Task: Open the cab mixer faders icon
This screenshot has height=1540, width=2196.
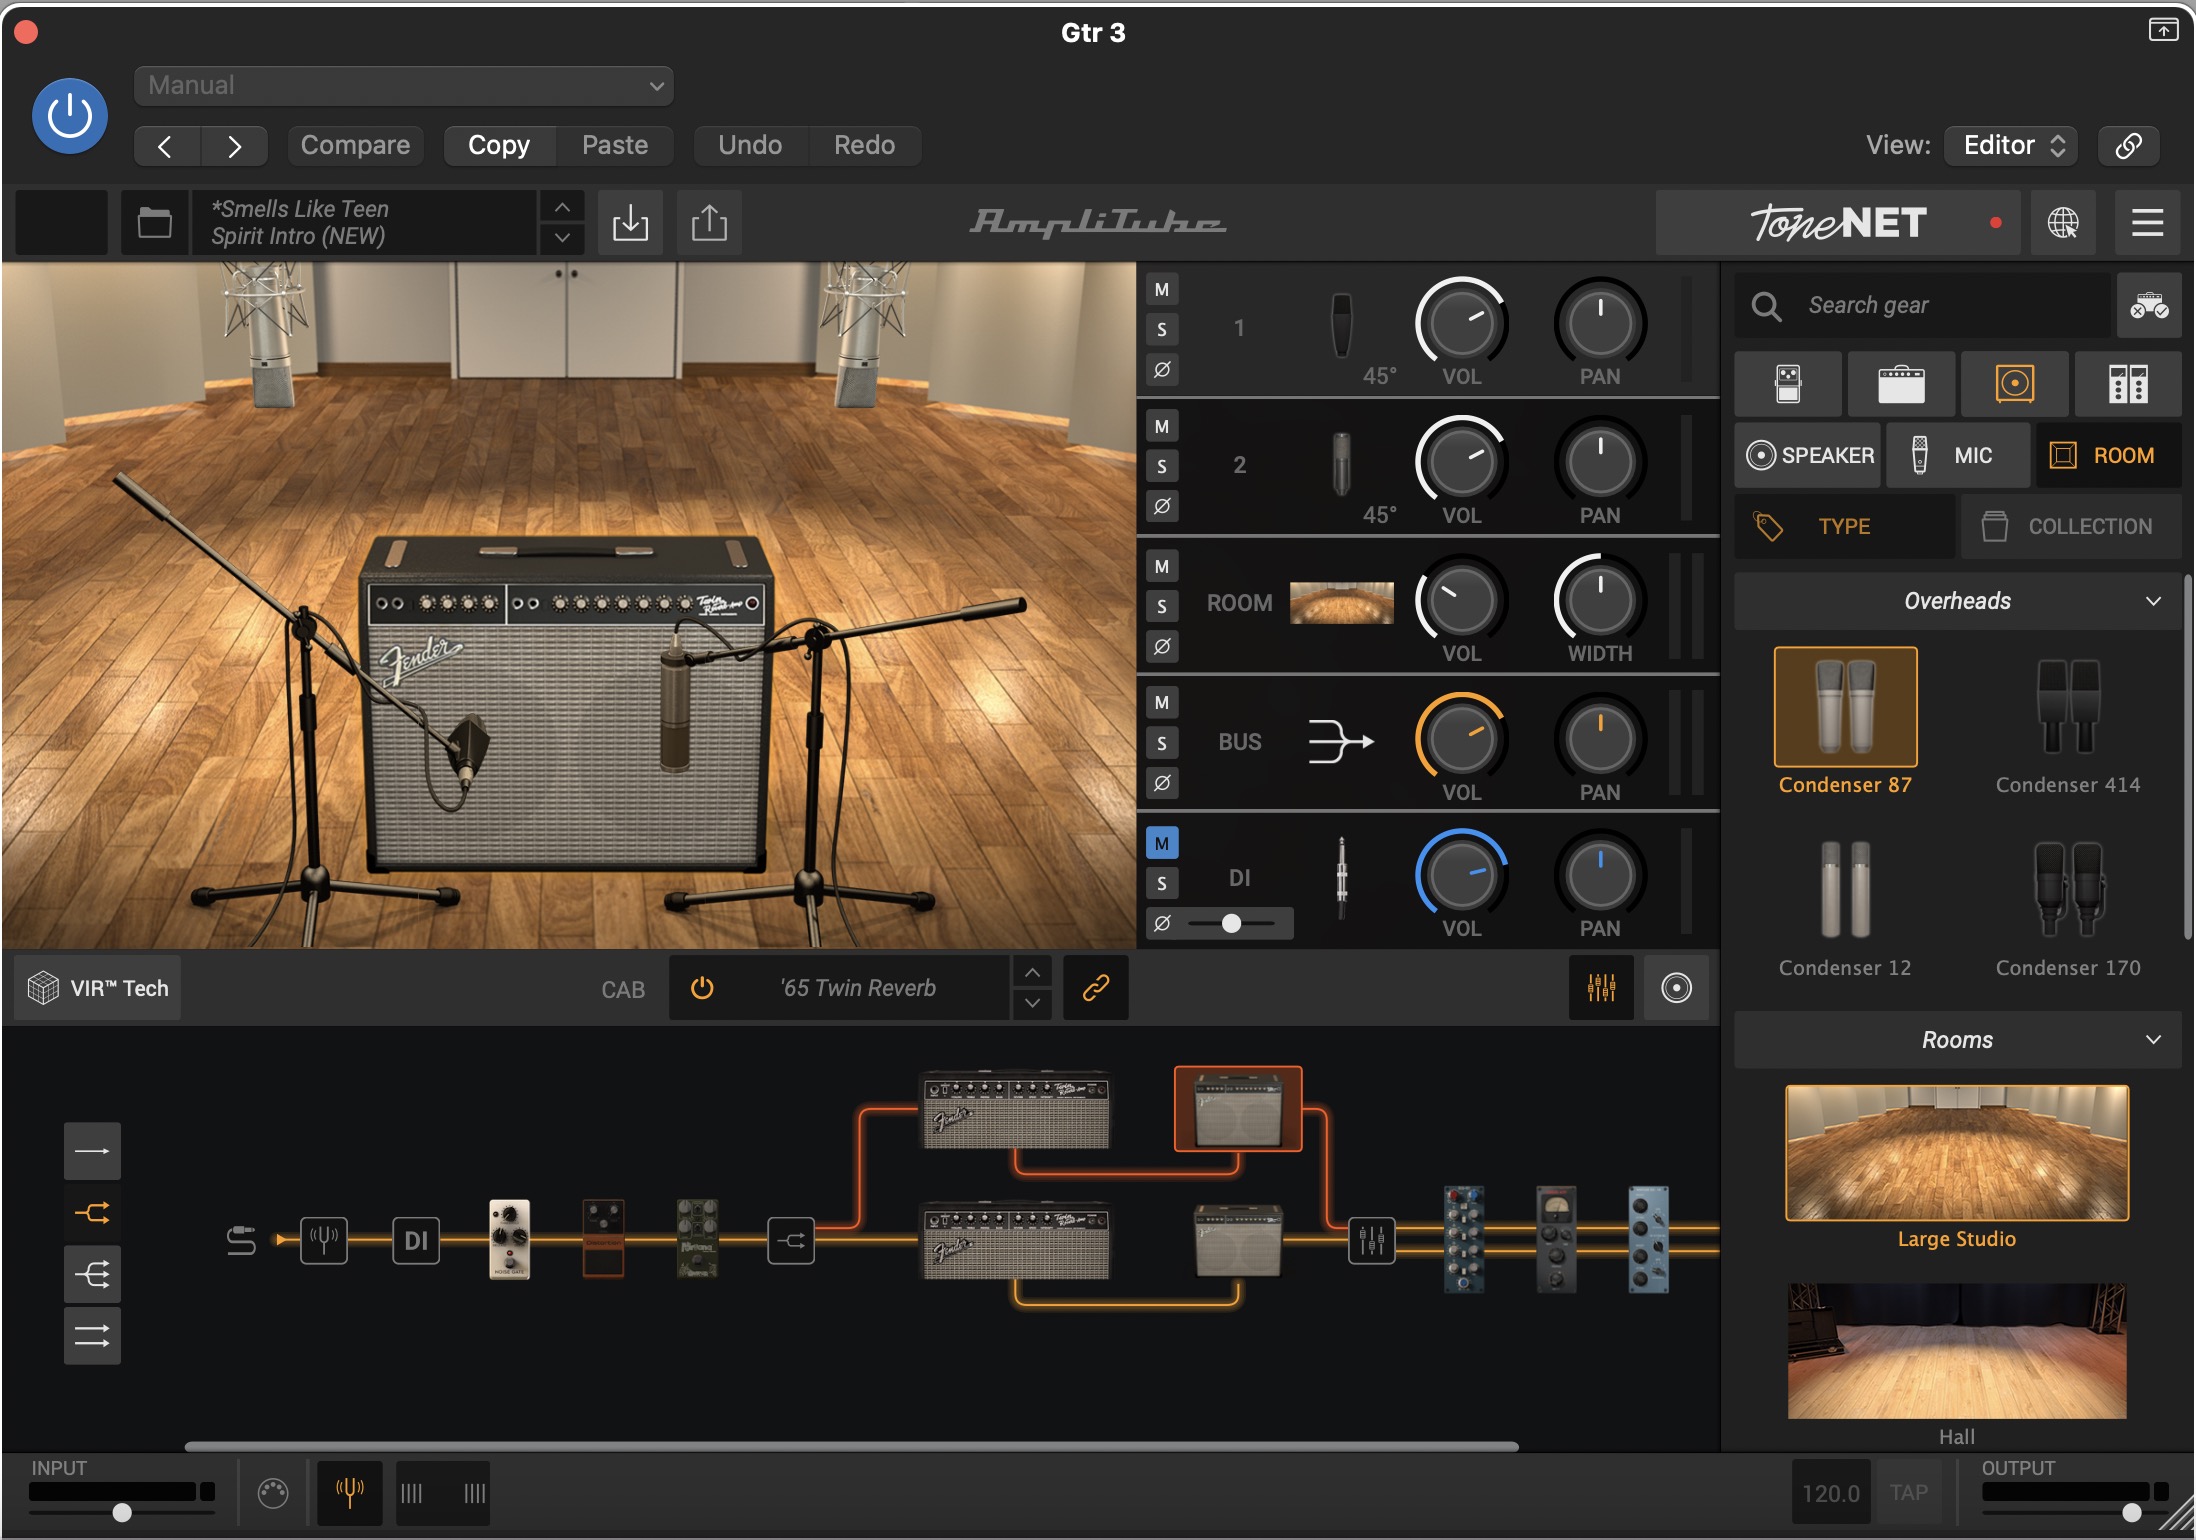Action: 1601,988
